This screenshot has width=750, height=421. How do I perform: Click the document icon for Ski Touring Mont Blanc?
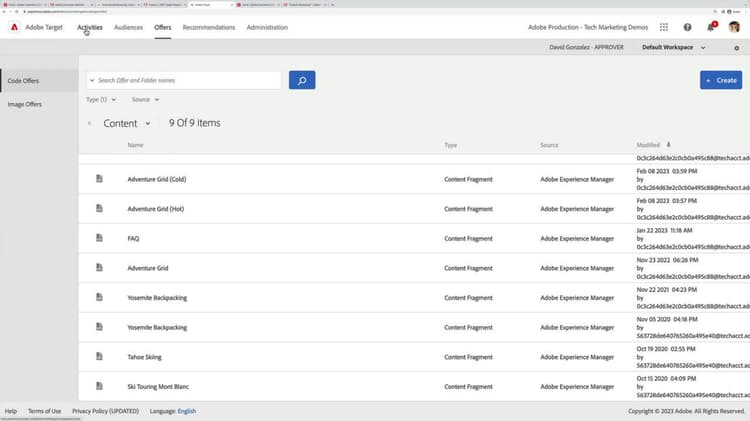[99, 386]
